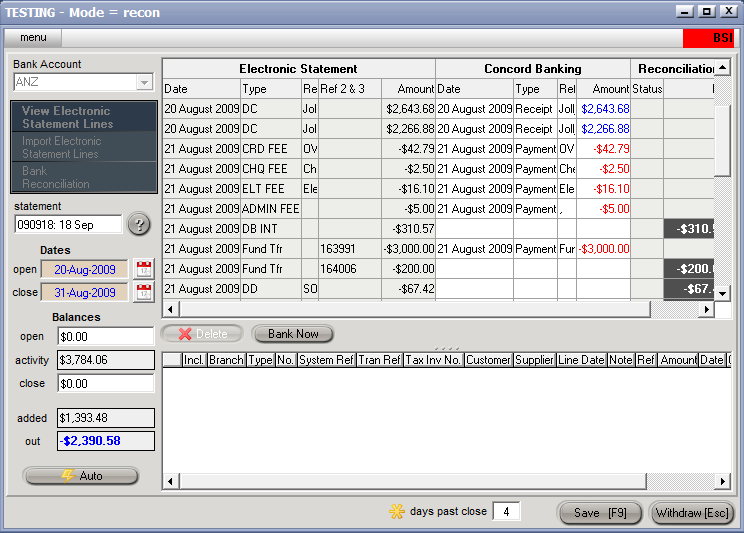Click the out value -$2,390.58
744x533 pixels.
point(106,441)
